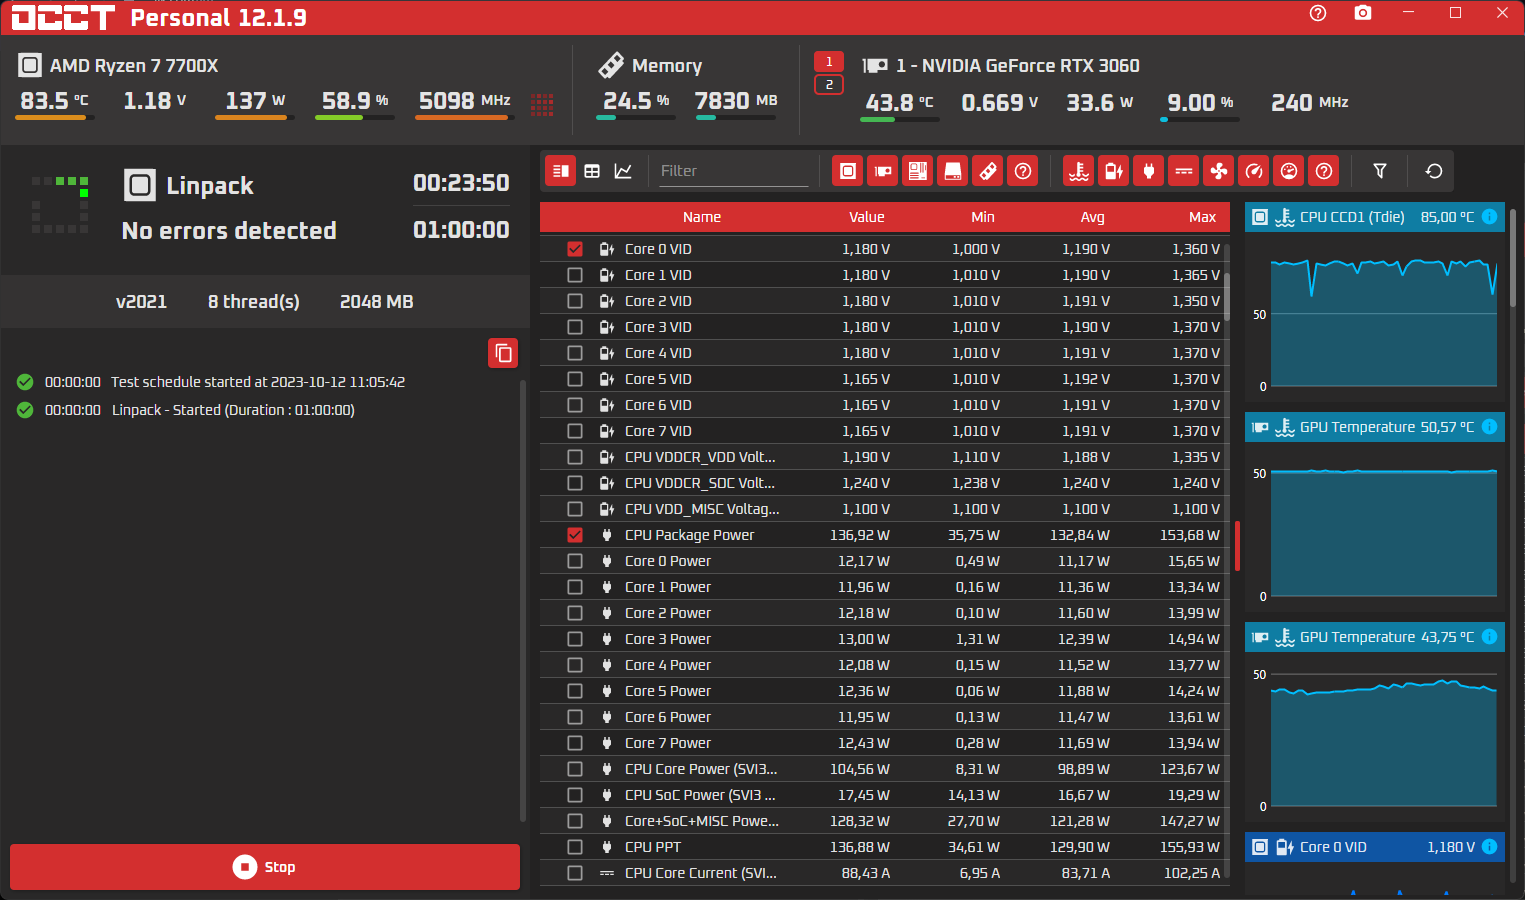Image resolution: width=1525 pixels, height=900 pixels.
Task: Check the CPU SoC Power row checkbox
Action: tap(575, 795)
